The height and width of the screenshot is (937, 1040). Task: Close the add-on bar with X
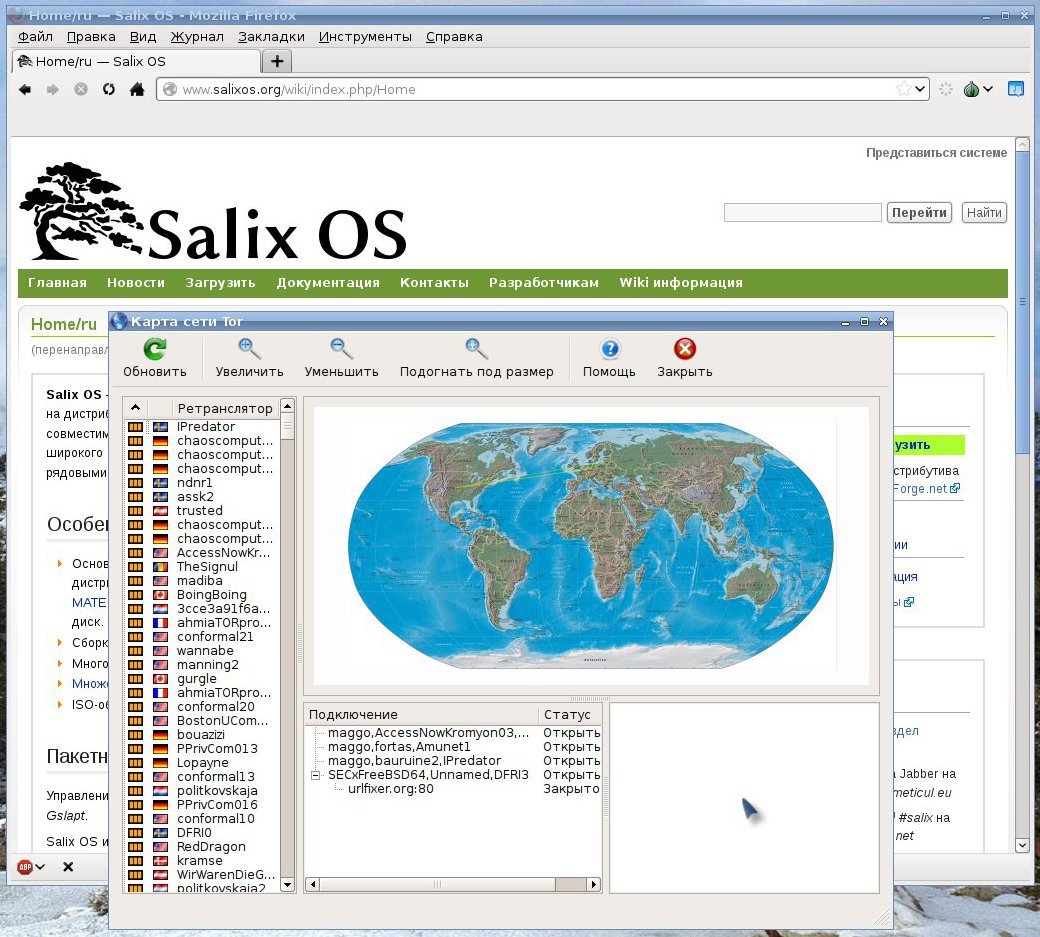(x=68, y=867)
